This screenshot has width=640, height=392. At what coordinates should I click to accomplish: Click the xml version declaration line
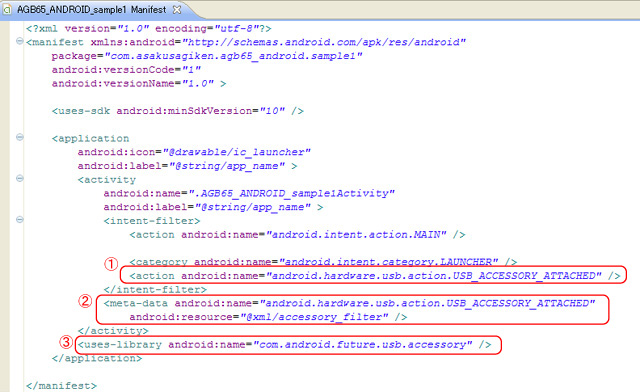(x=149, y=29)
